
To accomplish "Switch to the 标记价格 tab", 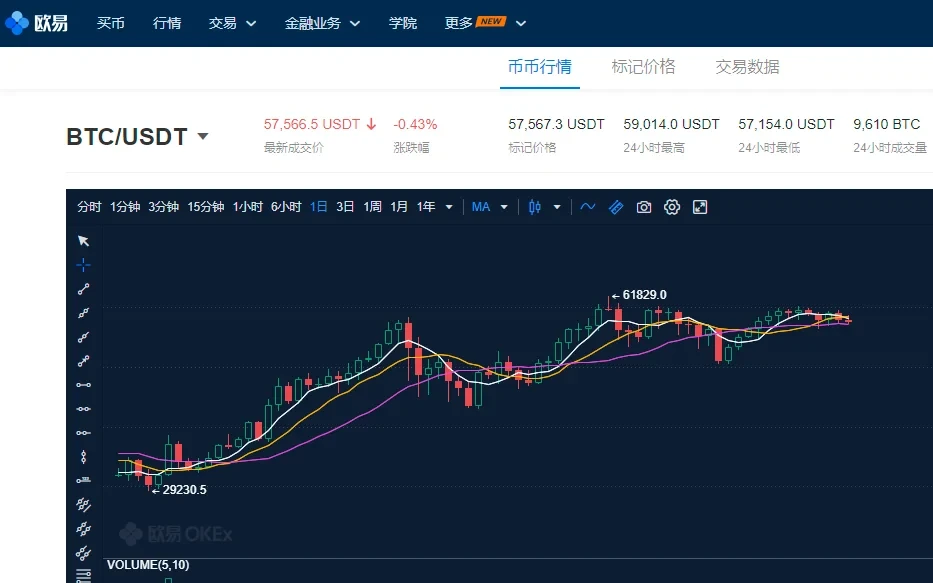I will [x=643, y=67].
